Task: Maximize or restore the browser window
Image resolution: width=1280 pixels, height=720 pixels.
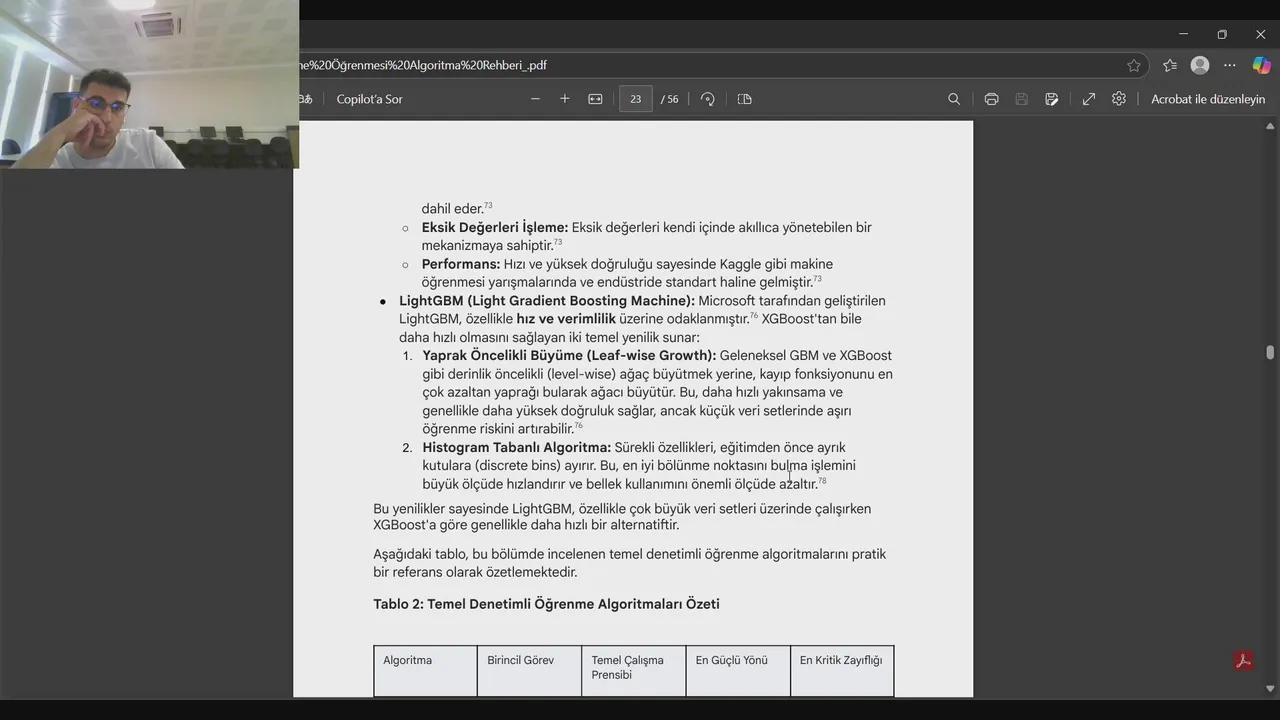Action: pyautogui.click(x=1222, y=34)
